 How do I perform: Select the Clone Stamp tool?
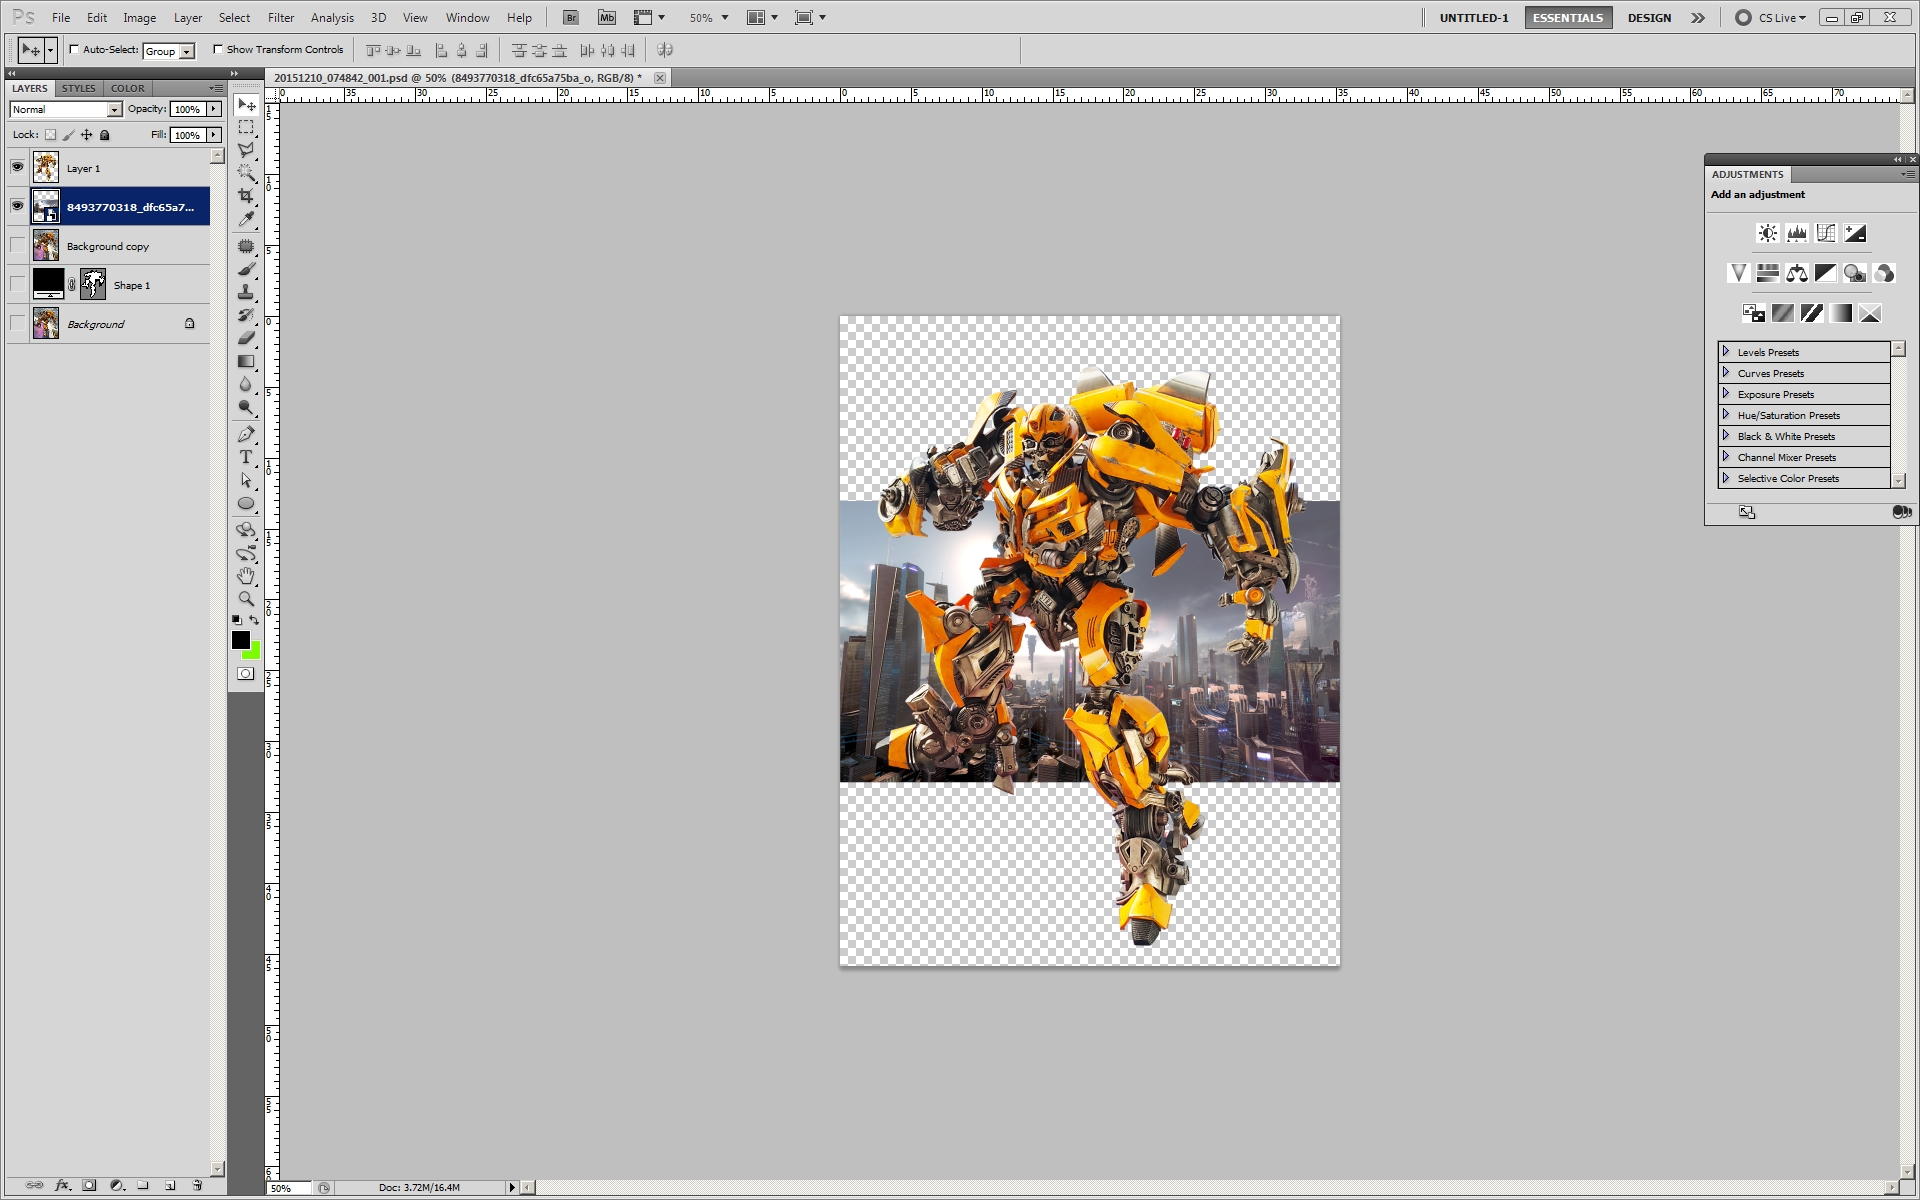(x=246, y=292)
